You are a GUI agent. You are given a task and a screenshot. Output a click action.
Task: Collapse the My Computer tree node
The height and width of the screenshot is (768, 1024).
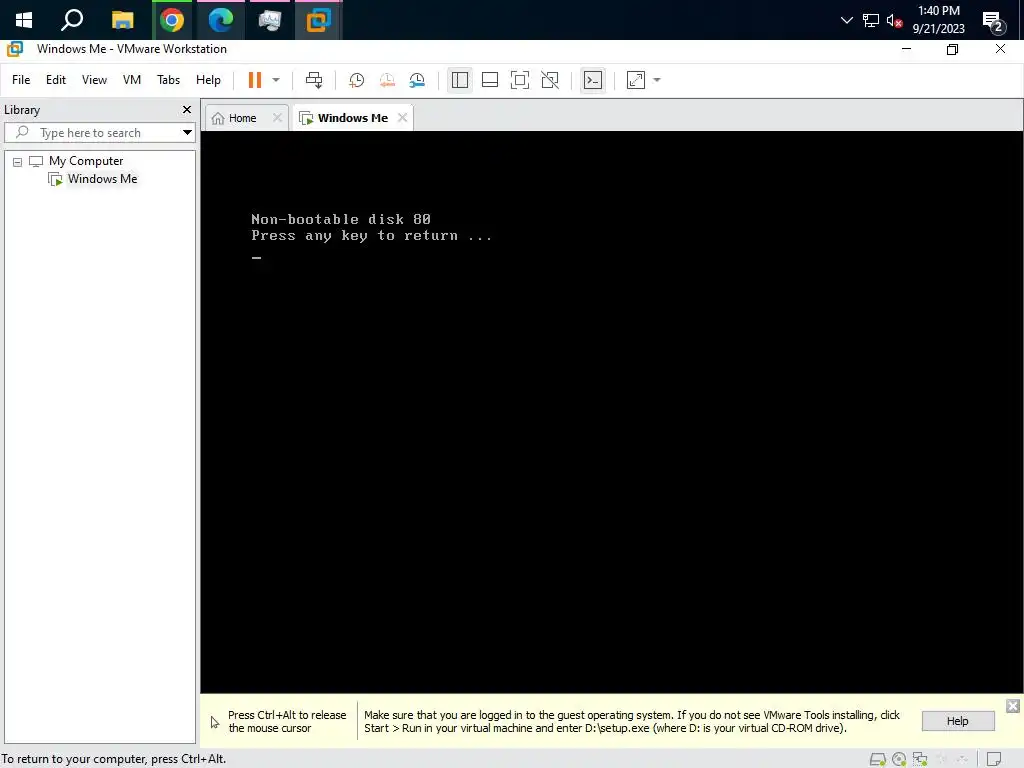18,162
